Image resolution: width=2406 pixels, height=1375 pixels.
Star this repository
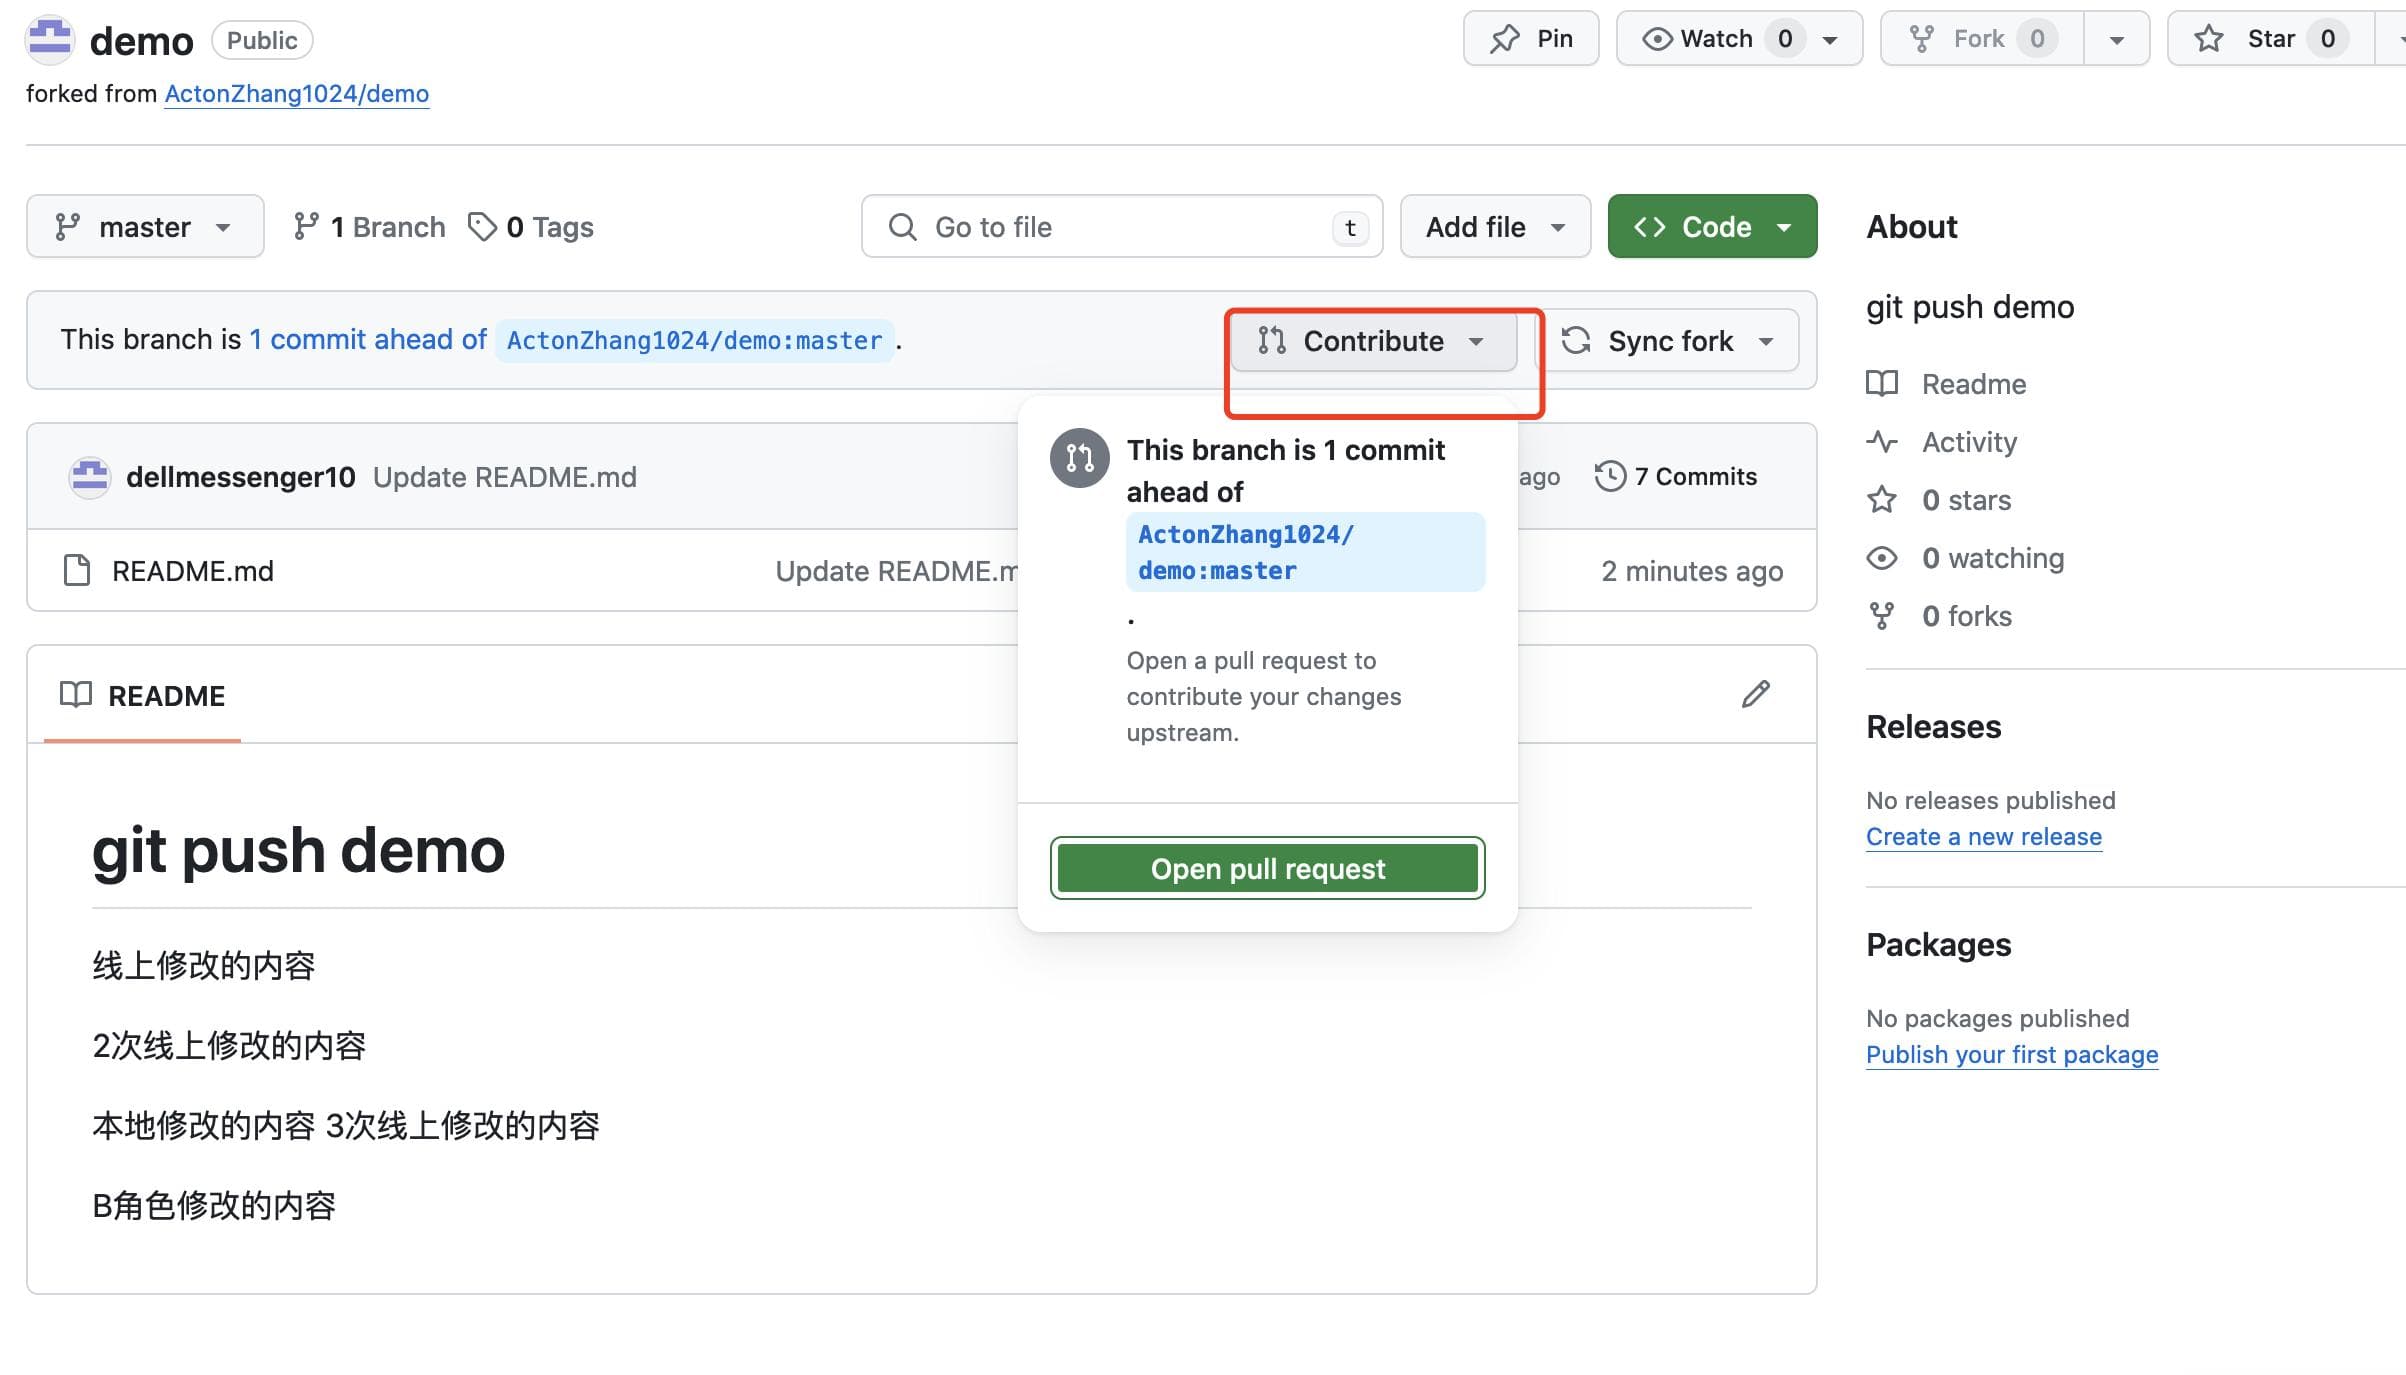[2271, 39]
